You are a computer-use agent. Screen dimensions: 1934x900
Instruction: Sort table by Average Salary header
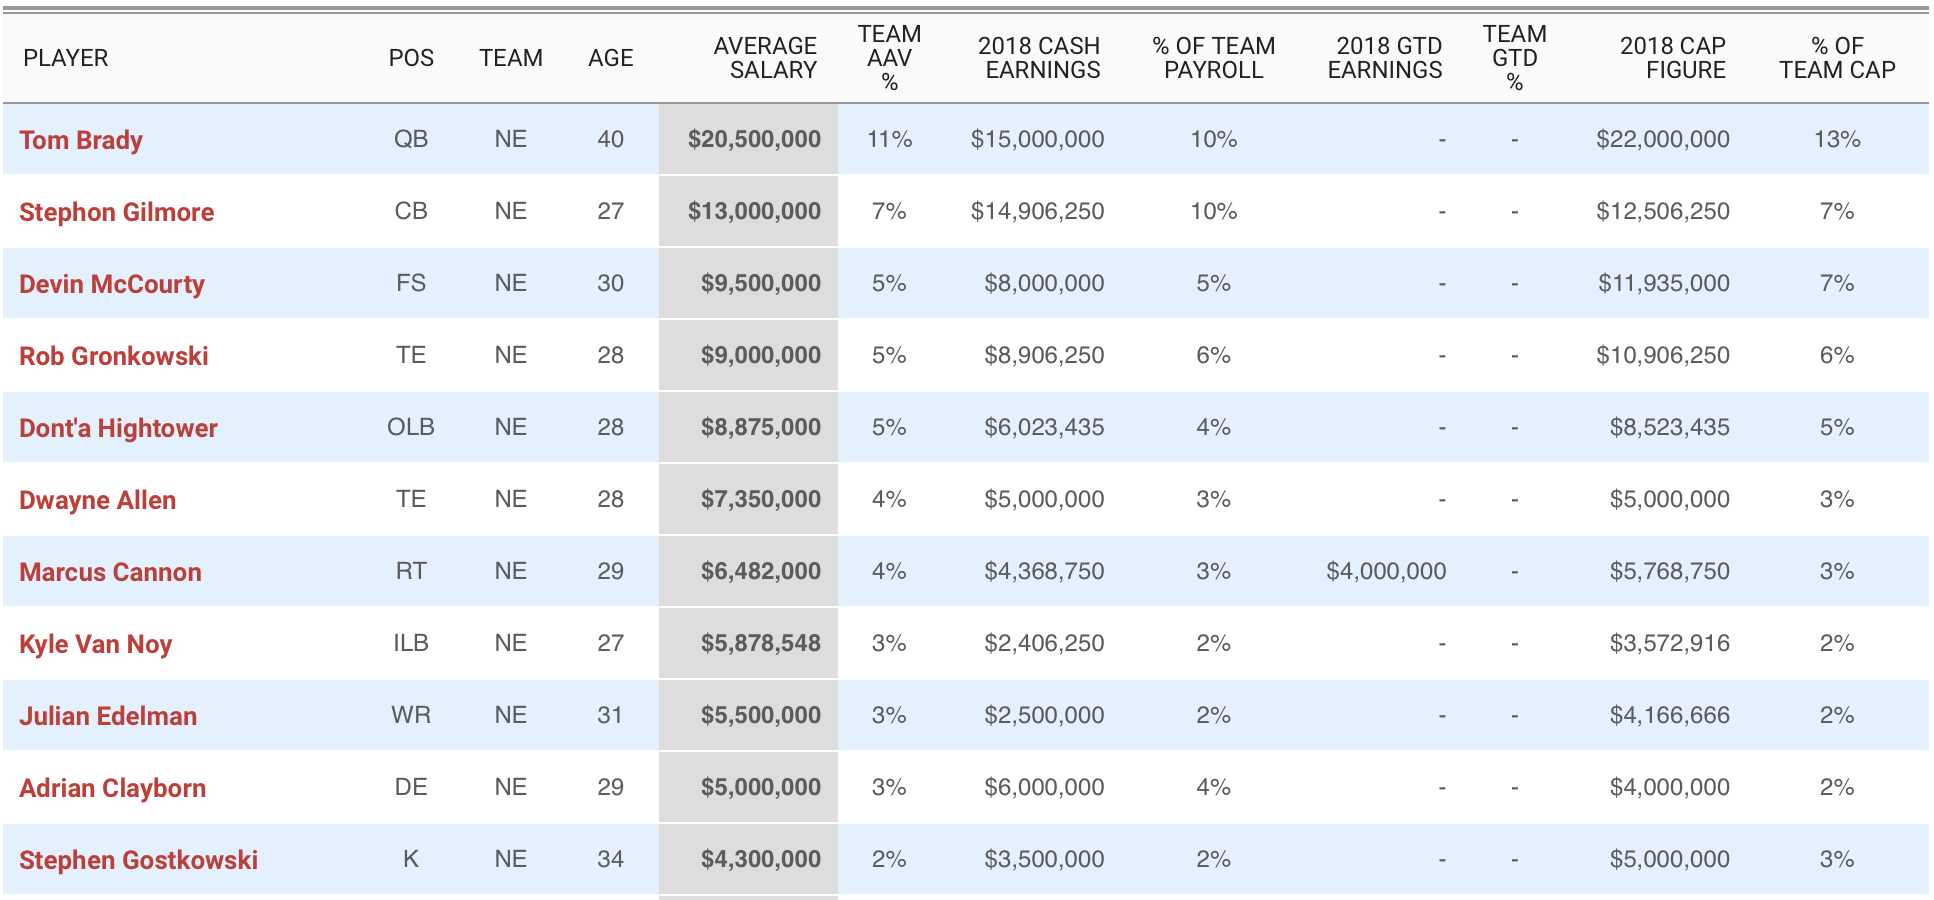(765, 58)
